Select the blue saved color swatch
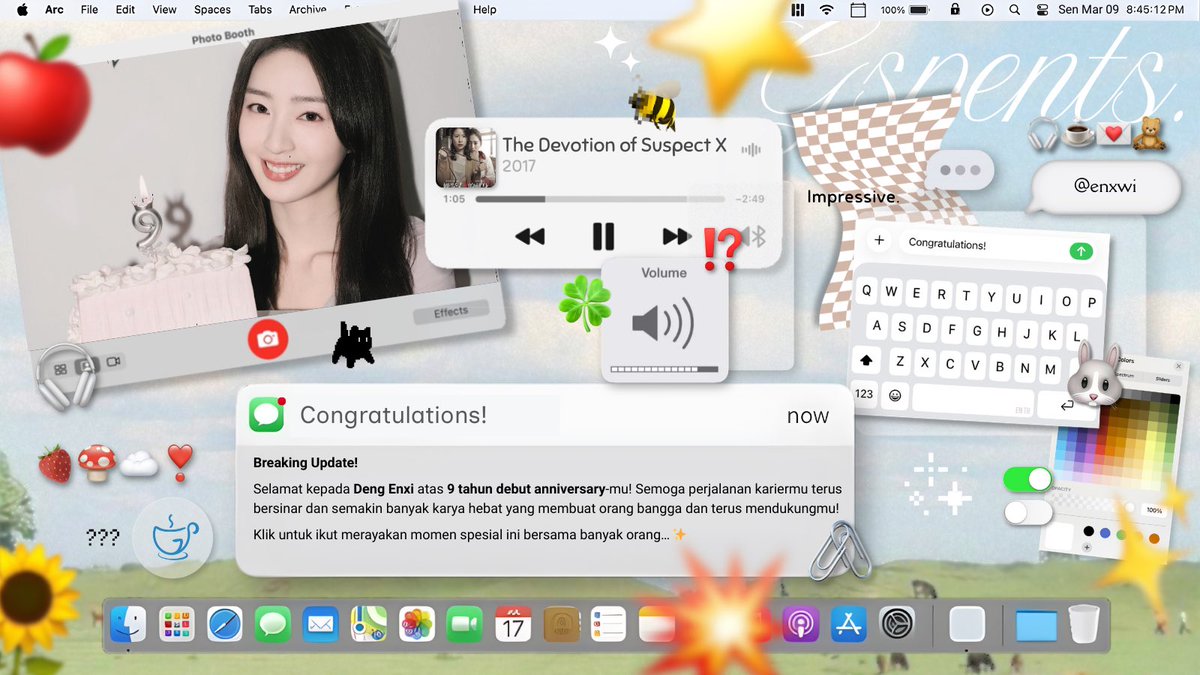This screenshot has width=1200, height=675. click(x=1104, y=533)
